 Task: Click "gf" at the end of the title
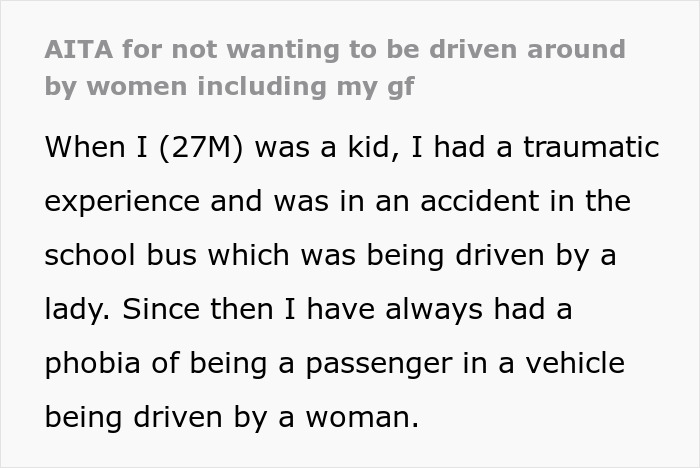(400, 85)
